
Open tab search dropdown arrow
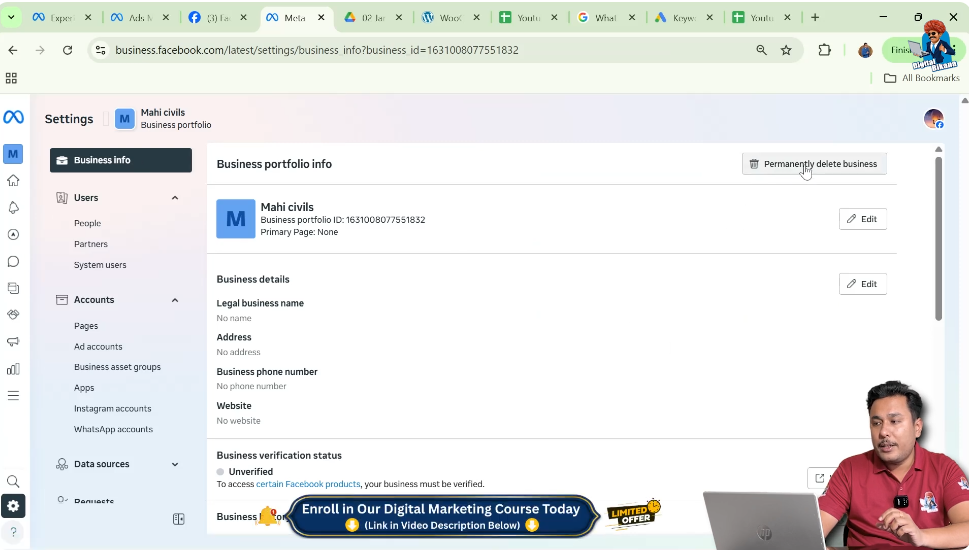(x=11, y=17)
